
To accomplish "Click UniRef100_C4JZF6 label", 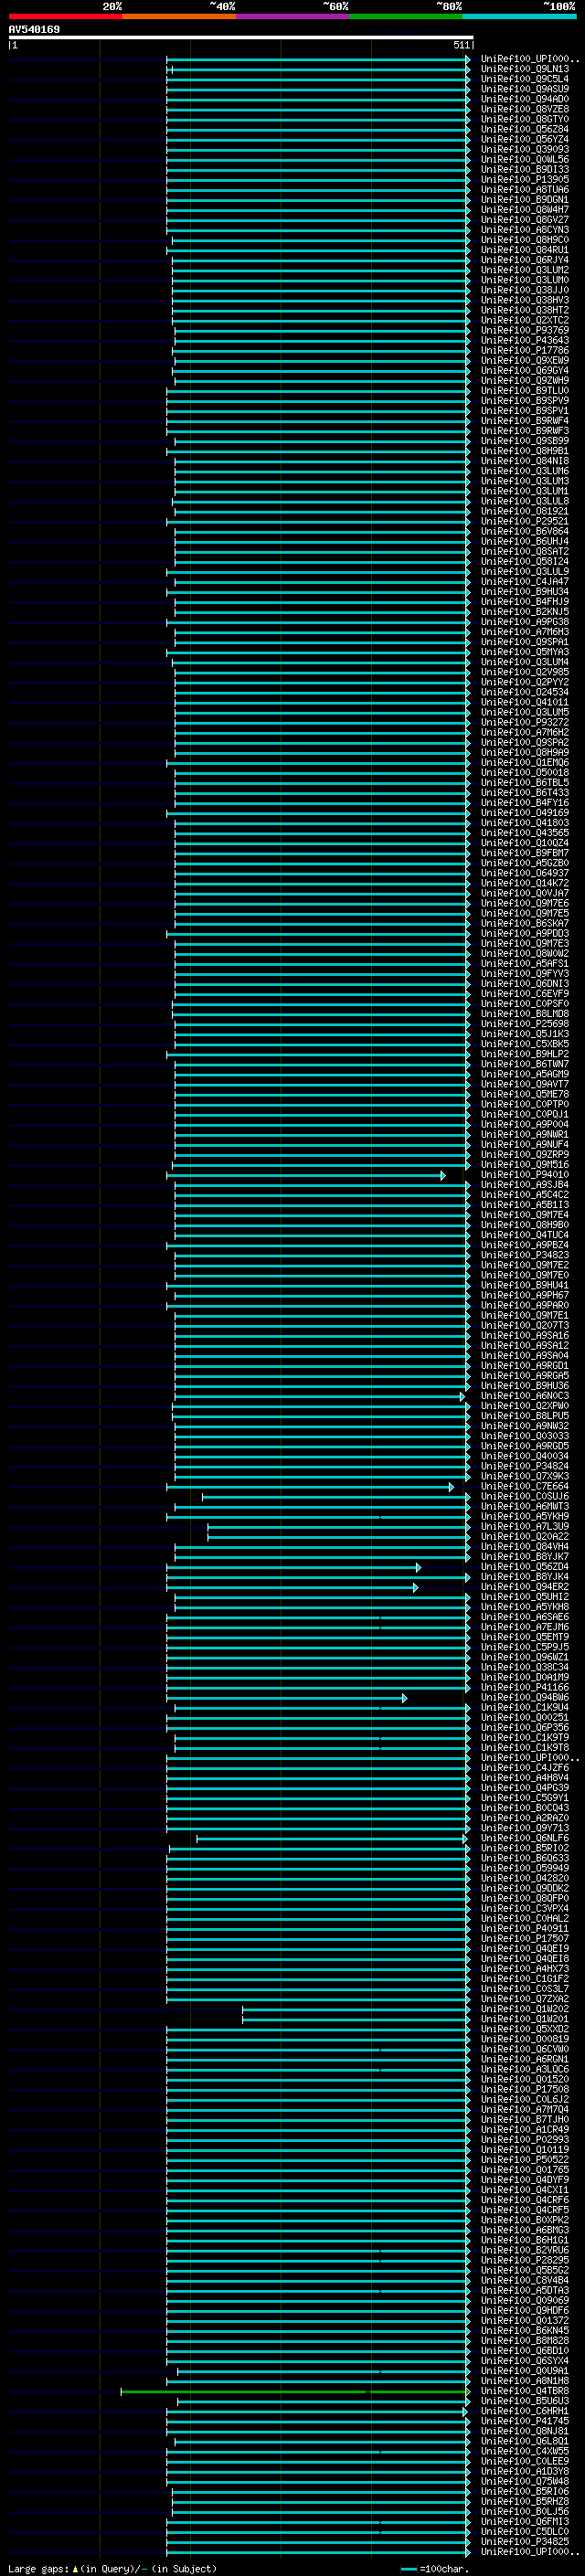I will (525, 1768).
